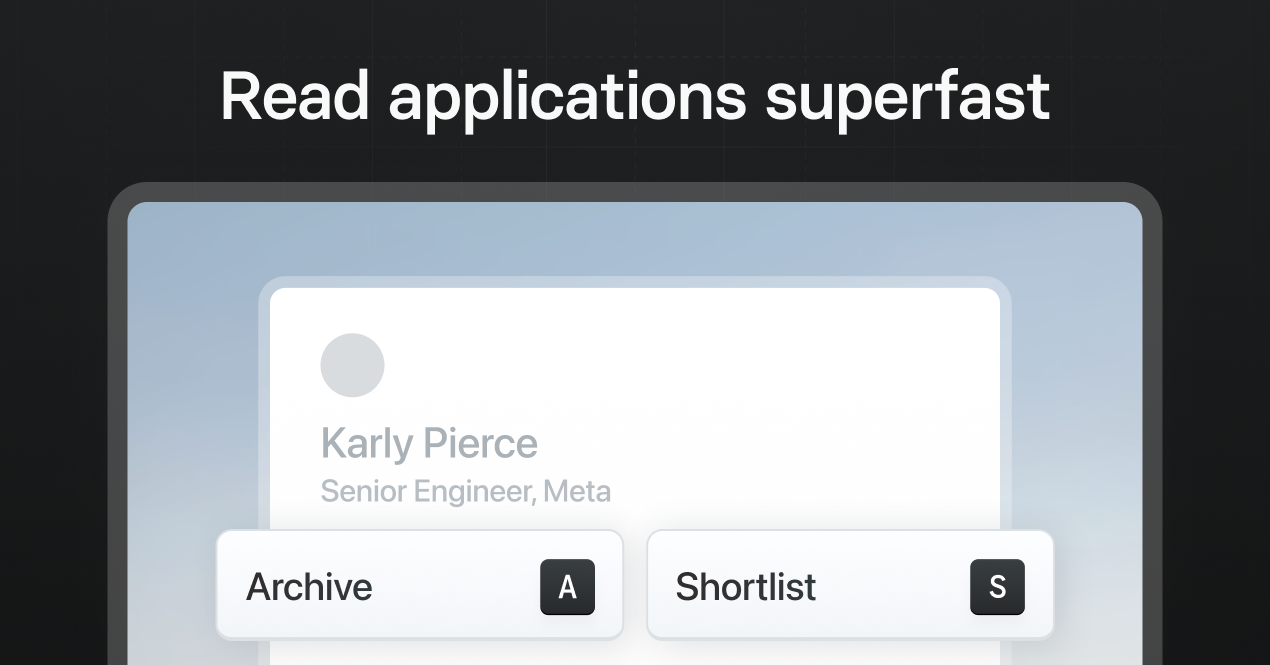This screenshot has height=665, width=1270.
Task: Click the word "Read" in the headline
Action: (x=294, y=97)
